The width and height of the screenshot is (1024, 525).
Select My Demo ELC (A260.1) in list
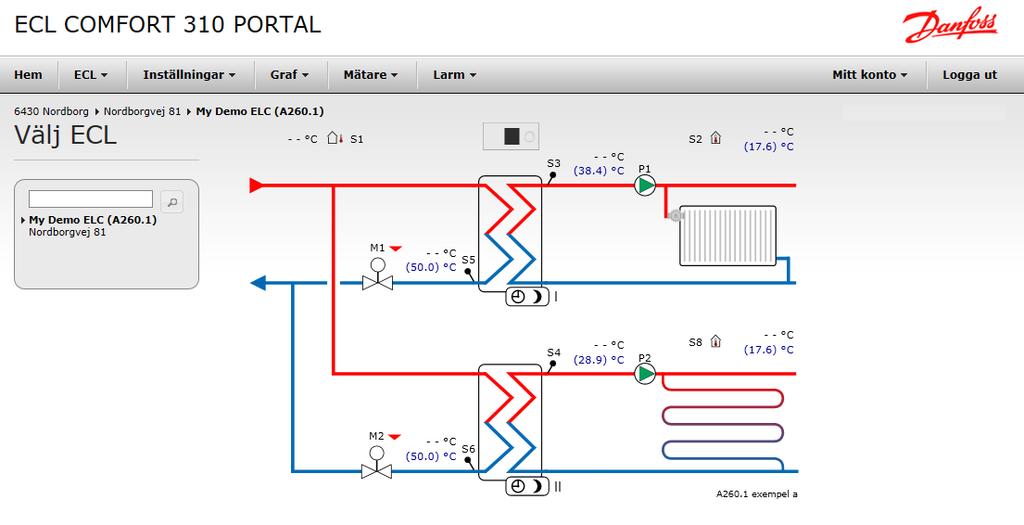[93, 220]
